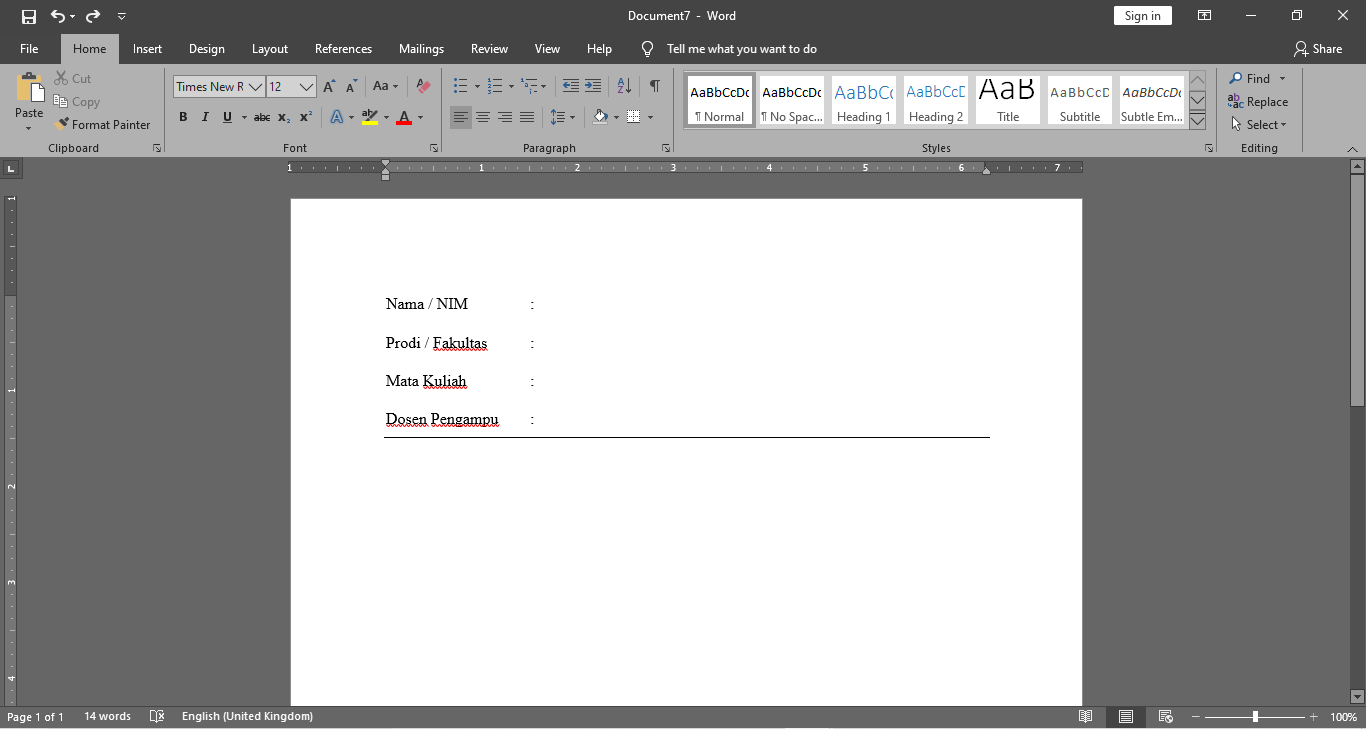Select center alignment
The height and width of the screenshot is (729, 1366).
[483, 117]
